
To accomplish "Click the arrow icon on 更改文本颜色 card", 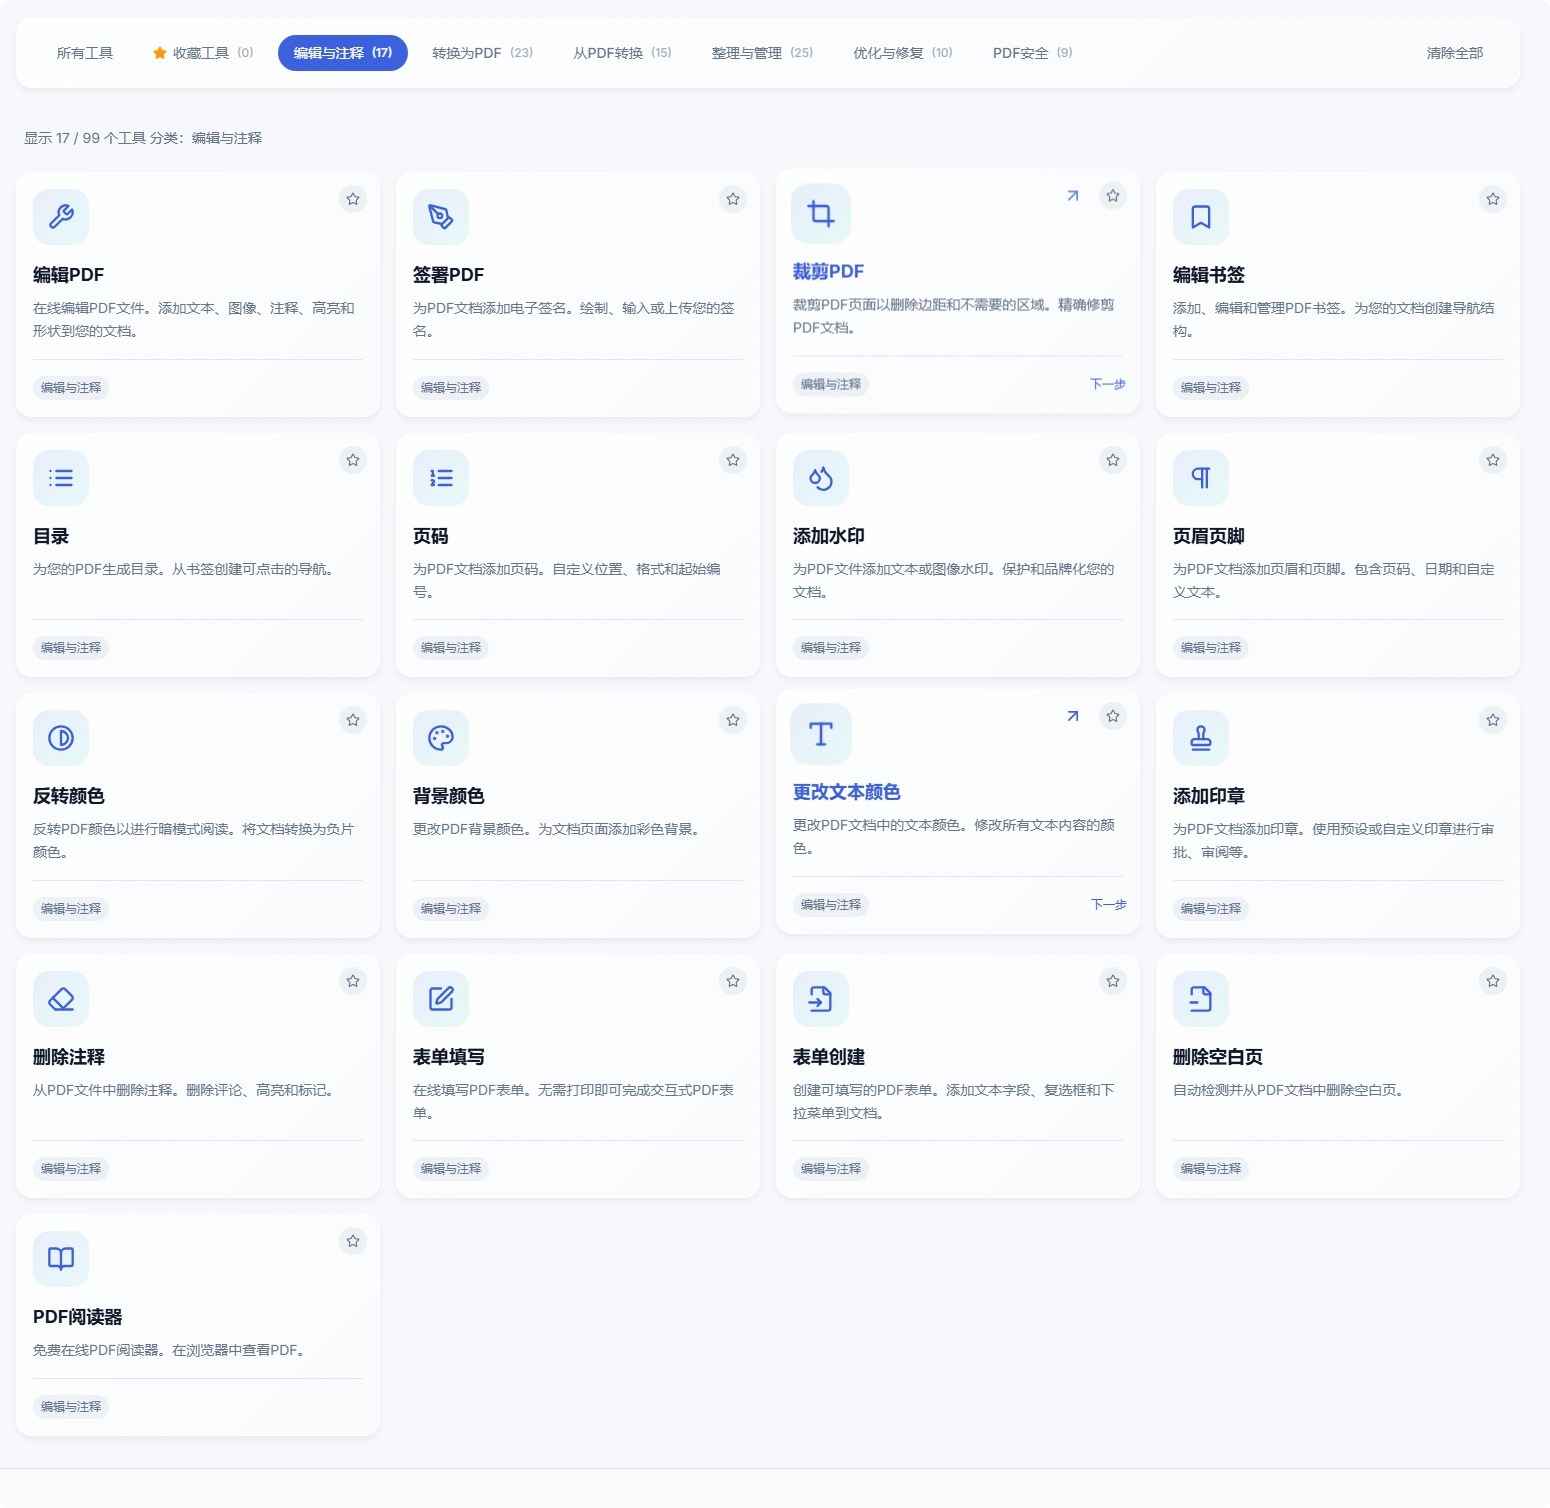I will (1073, 716).
